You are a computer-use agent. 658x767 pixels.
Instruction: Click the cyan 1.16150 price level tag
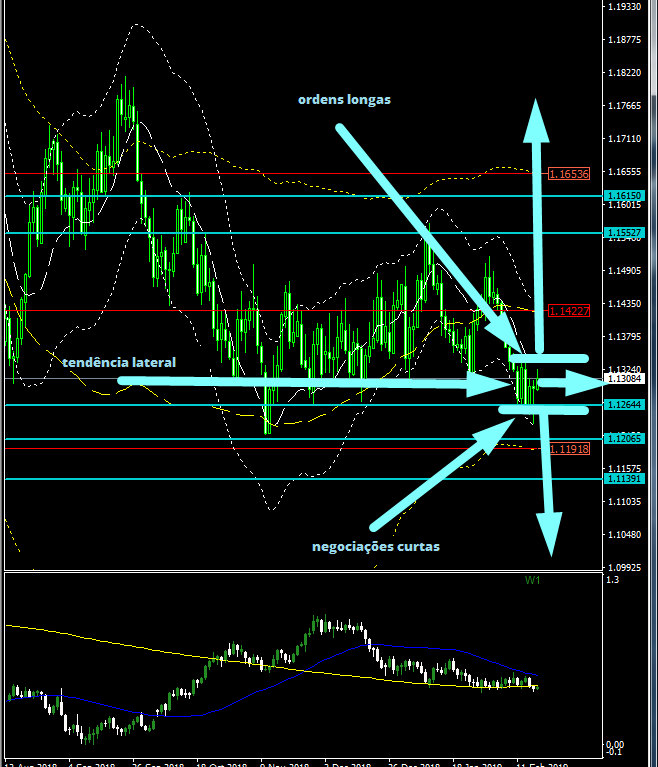[x=624, y=196]
